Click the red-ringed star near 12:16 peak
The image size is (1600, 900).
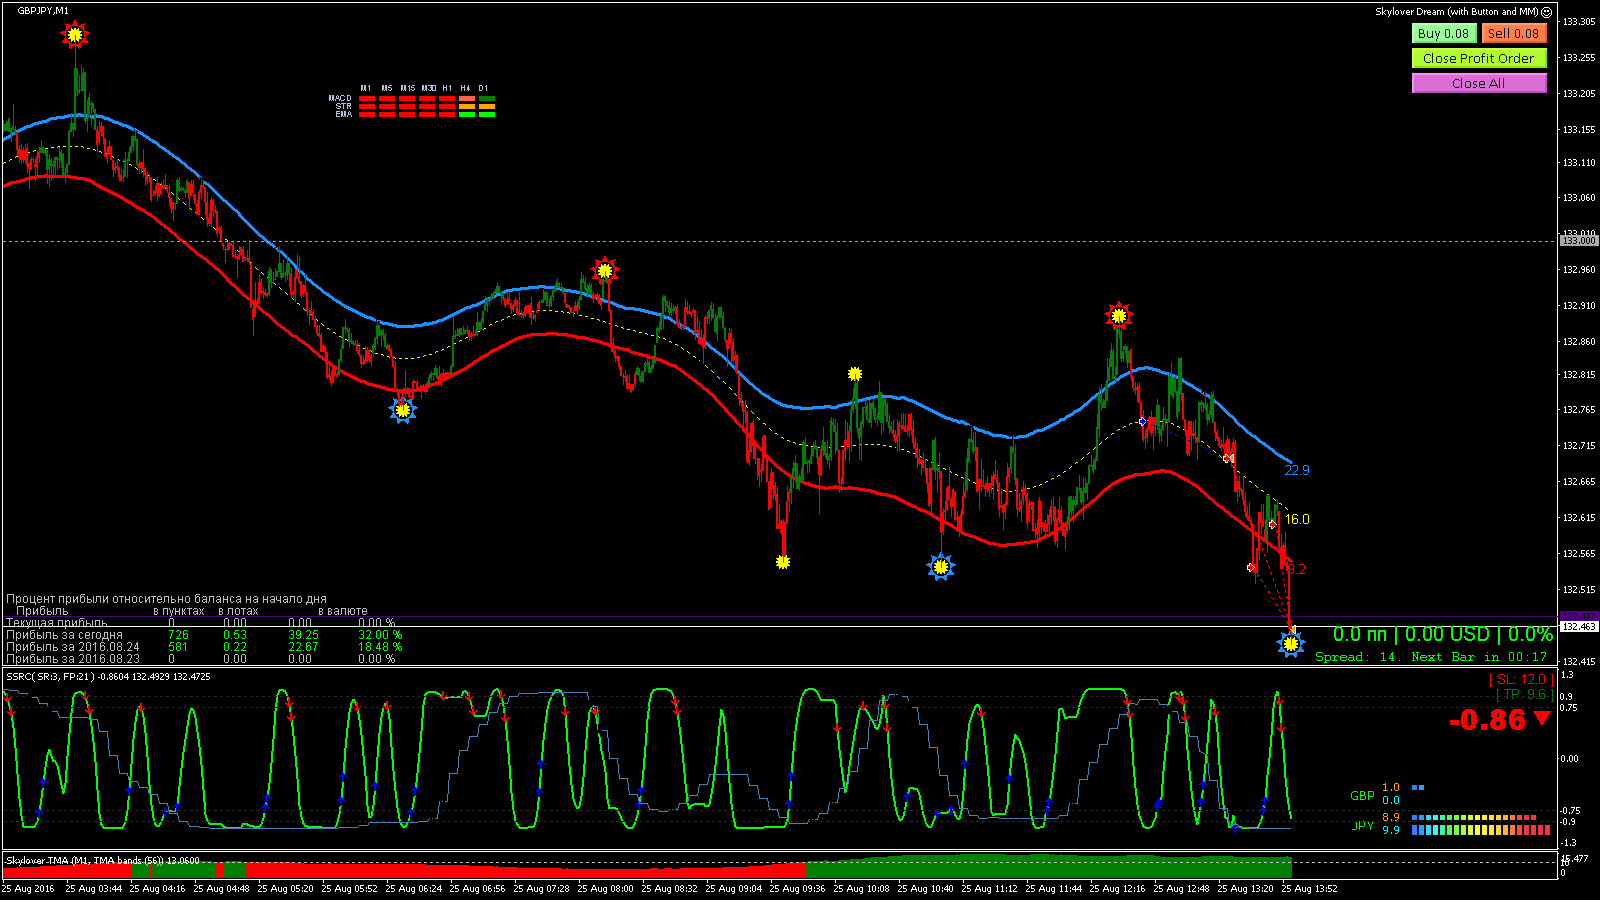pyautogui.click(x=1119, y=317)
